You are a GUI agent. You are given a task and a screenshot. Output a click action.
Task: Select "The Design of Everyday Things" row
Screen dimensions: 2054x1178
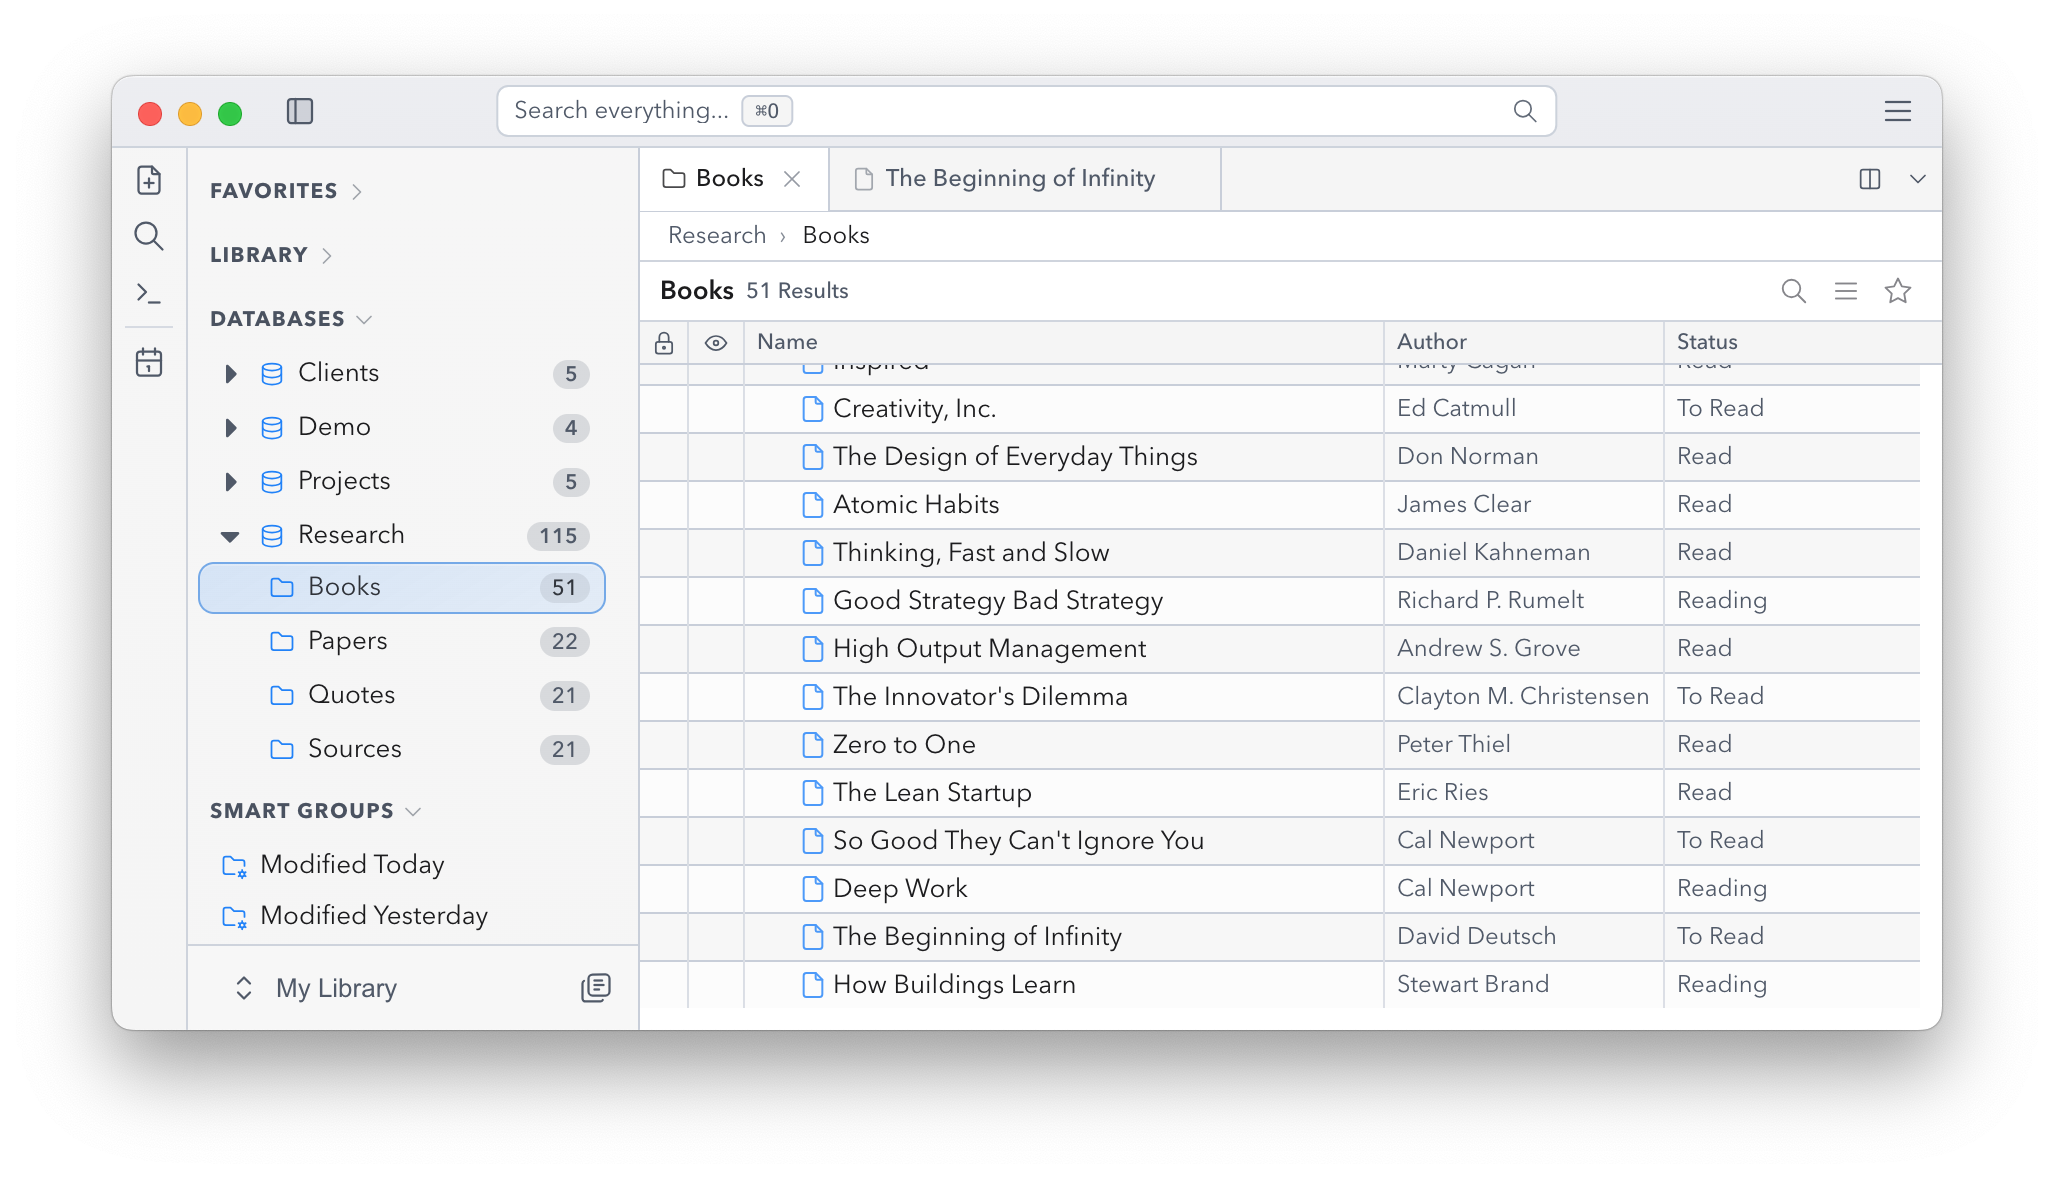point(1280,457)
